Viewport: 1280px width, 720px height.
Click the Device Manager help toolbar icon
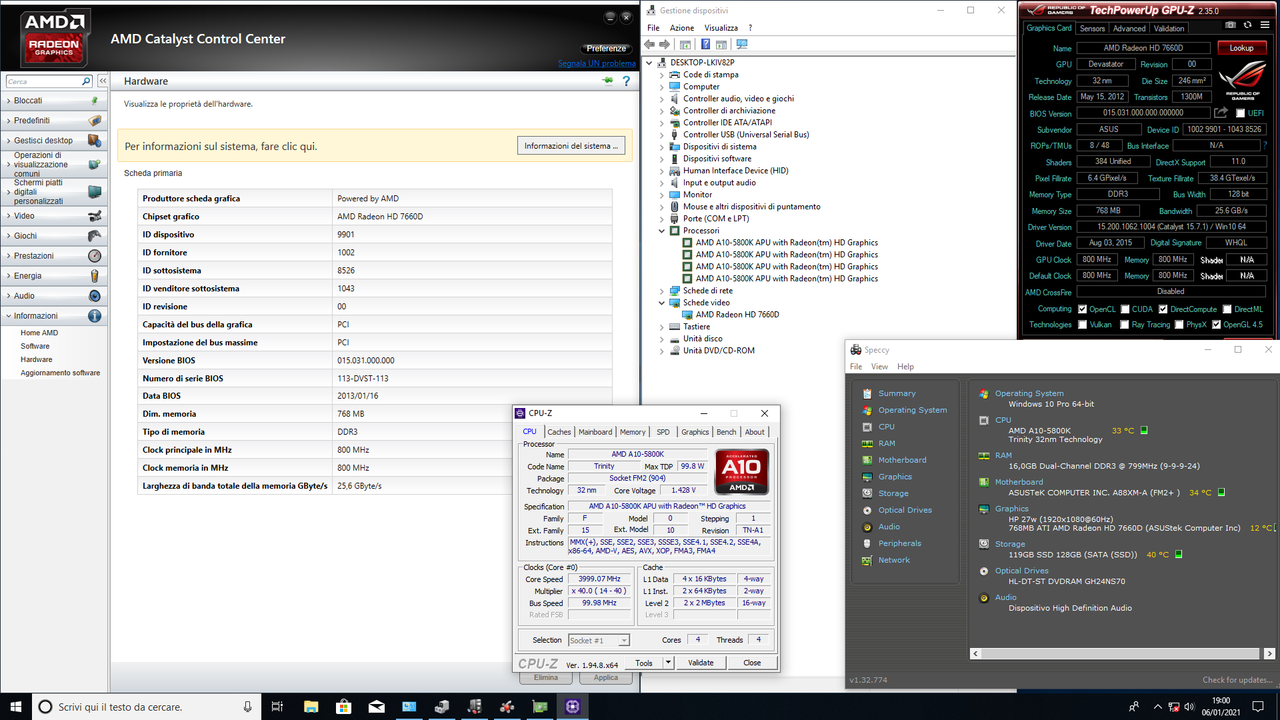click(706, 45)
